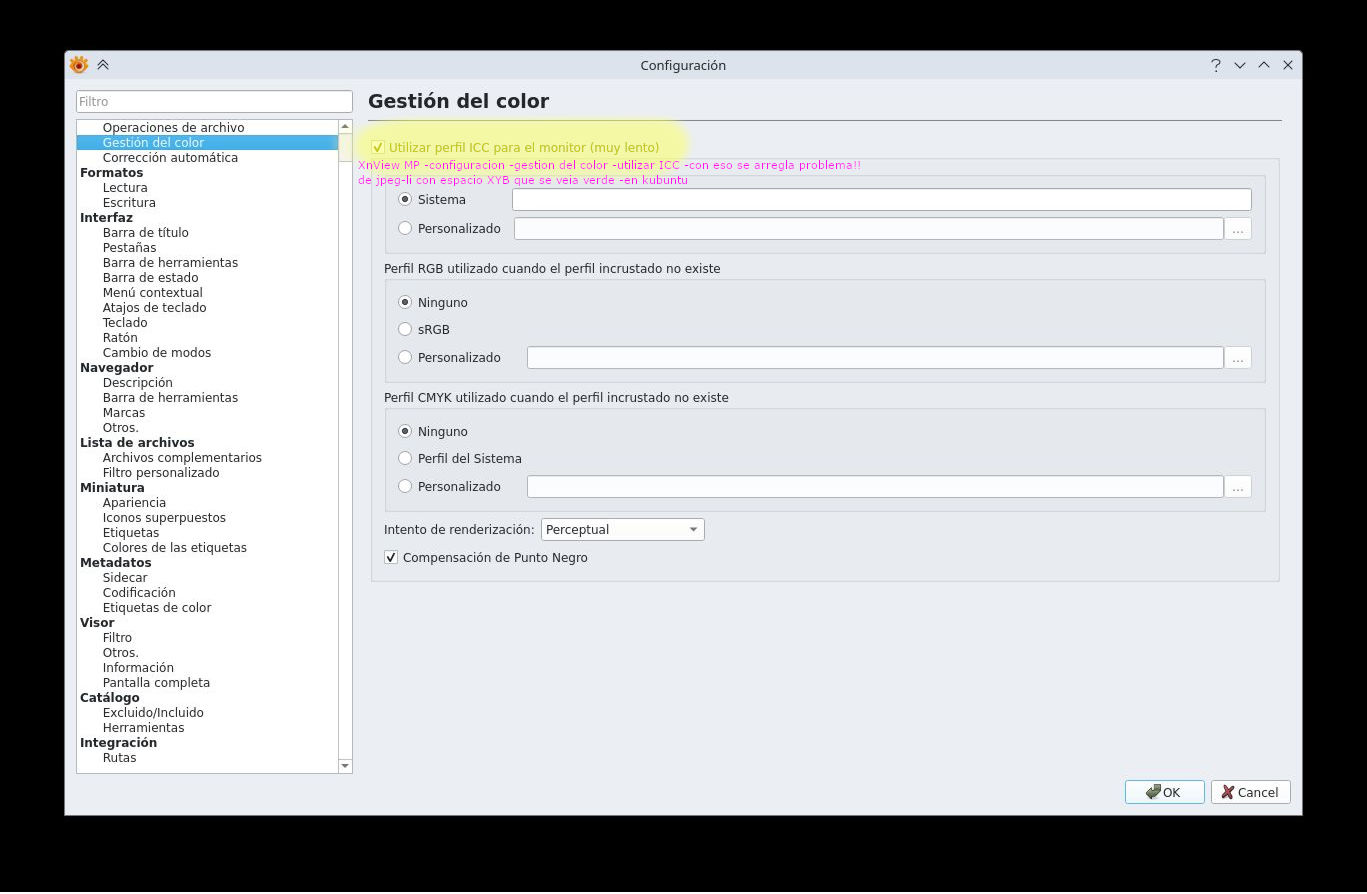
Task: Select the 'Formatos' category
Action: coord(111,172)
